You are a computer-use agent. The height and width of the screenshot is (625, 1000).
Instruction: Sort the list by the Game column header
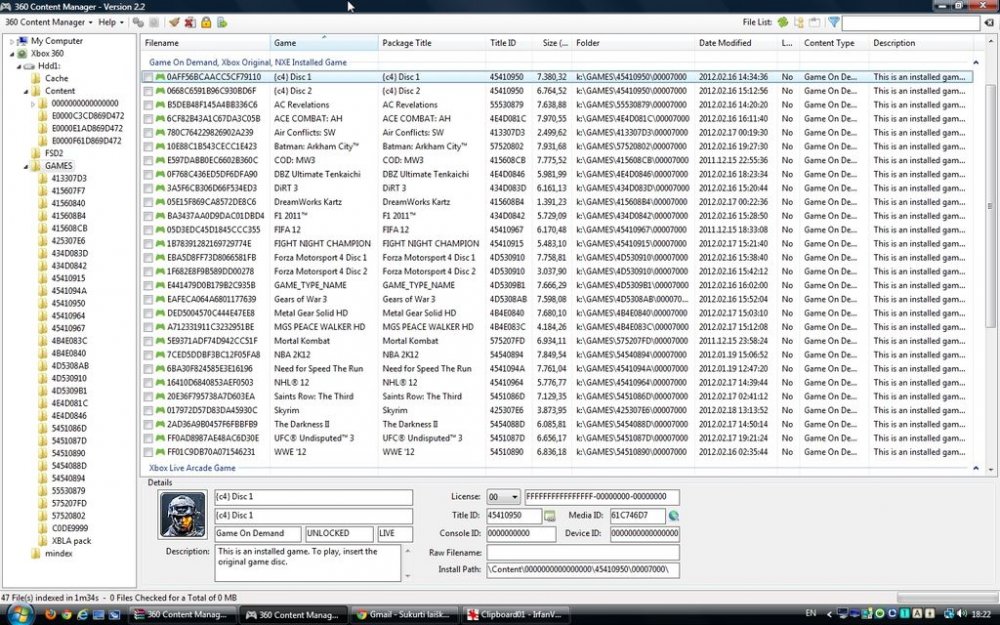(x=324, y=43)
